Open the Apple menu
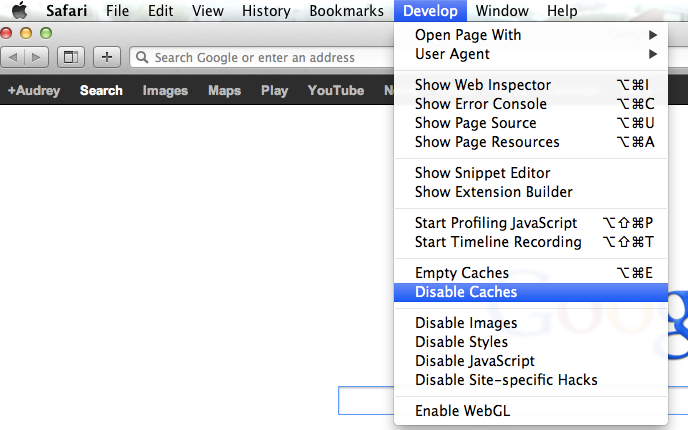 pyautogui.click(x=20, y=10)
